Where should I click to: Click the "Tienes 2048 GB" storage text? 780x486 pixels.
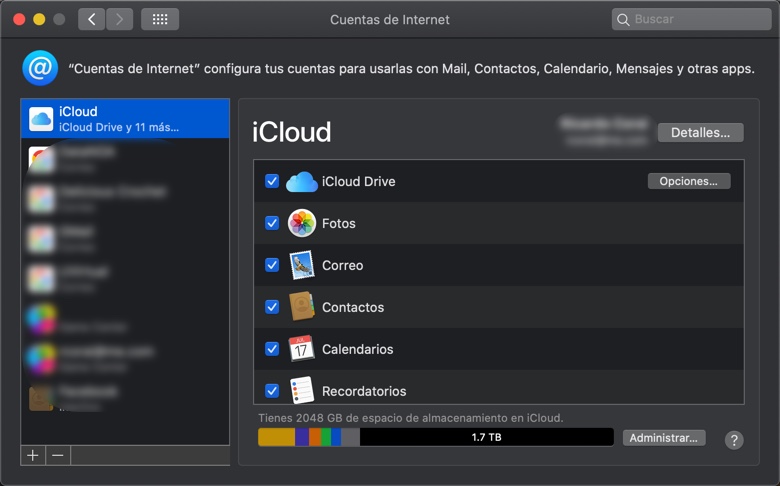coord(410,418)
